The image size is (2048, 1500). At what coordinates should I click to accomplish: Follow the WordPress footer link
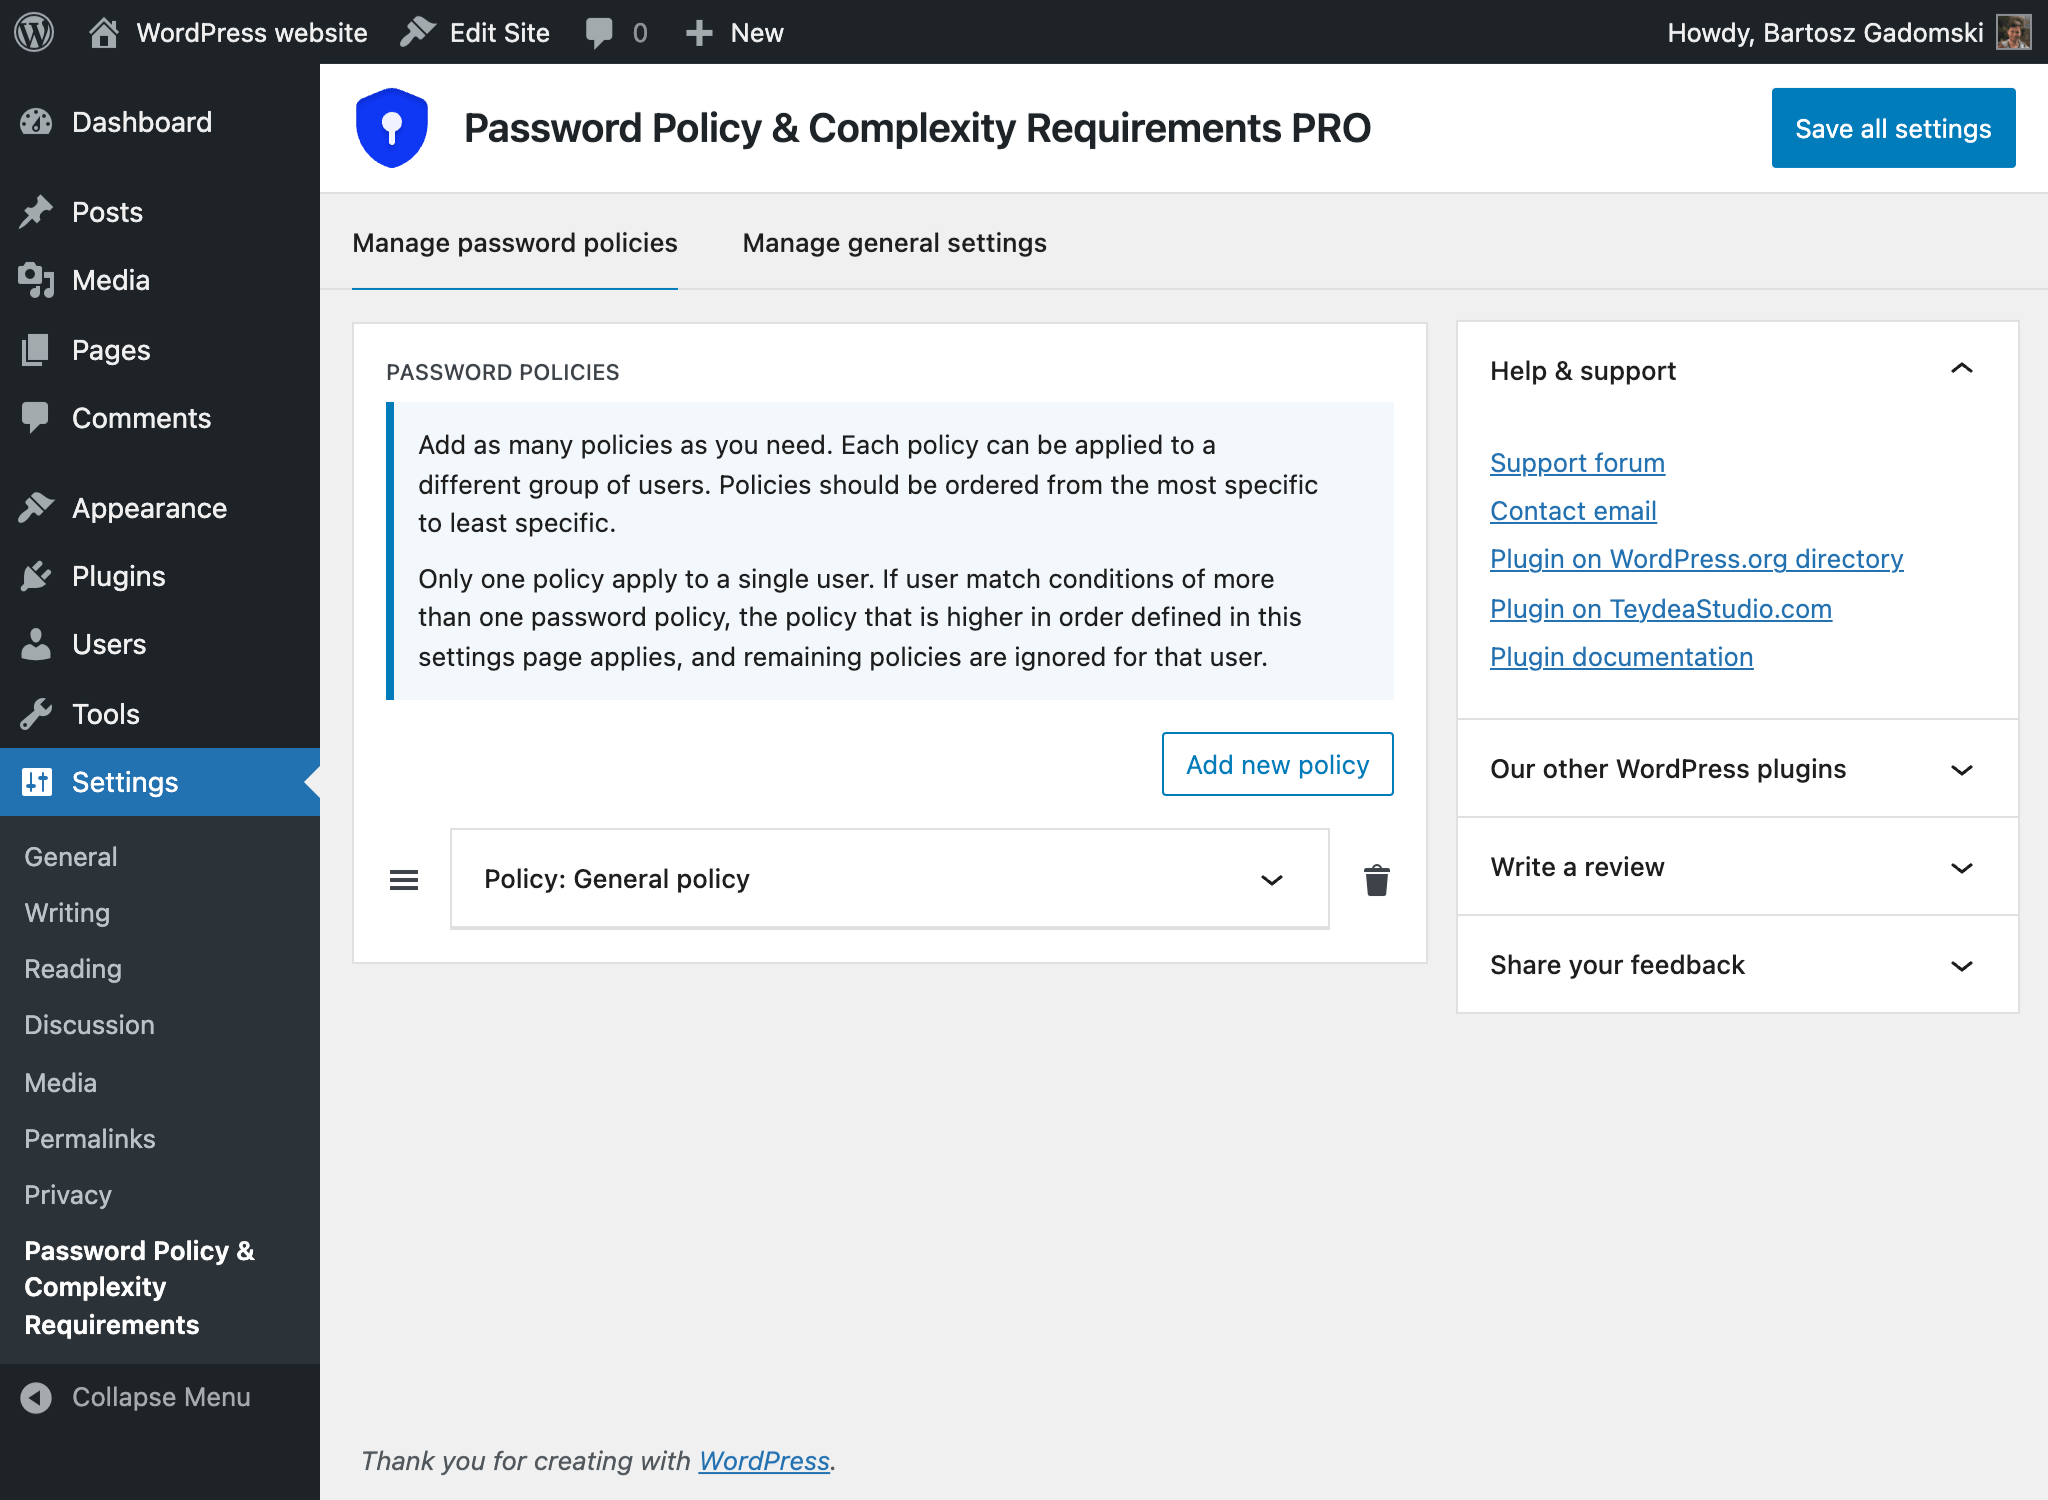pyautogui.click(x=764, y=1461)
